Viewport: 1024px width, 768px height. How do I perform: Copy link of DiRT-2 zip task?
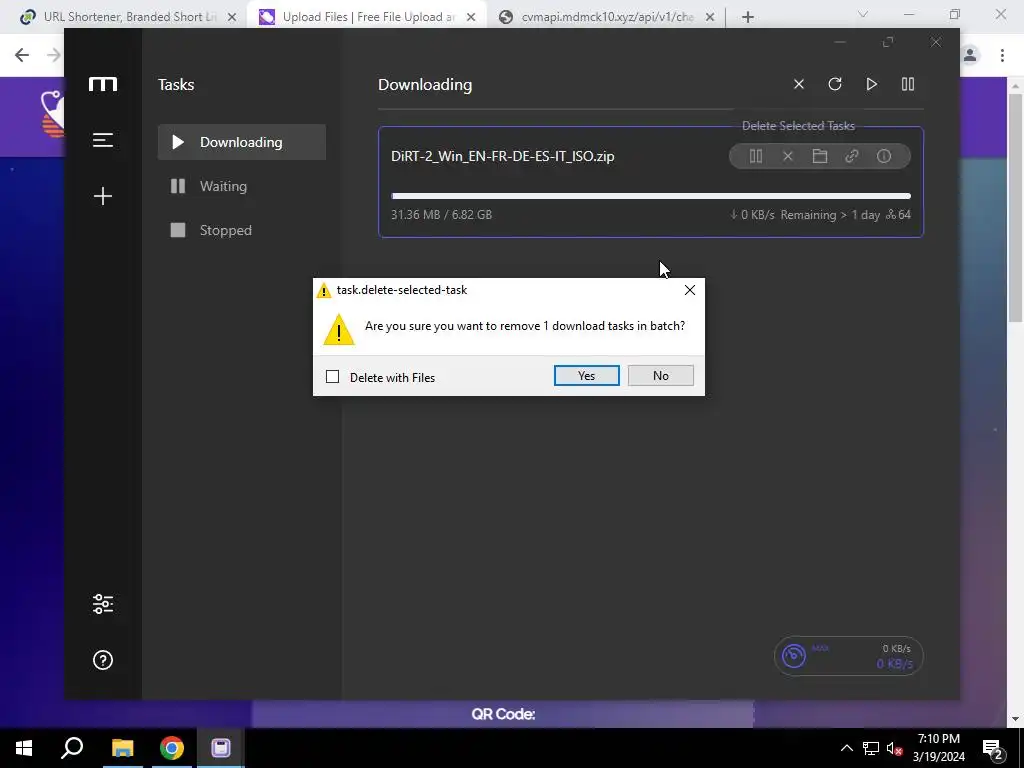coord(852,156)
